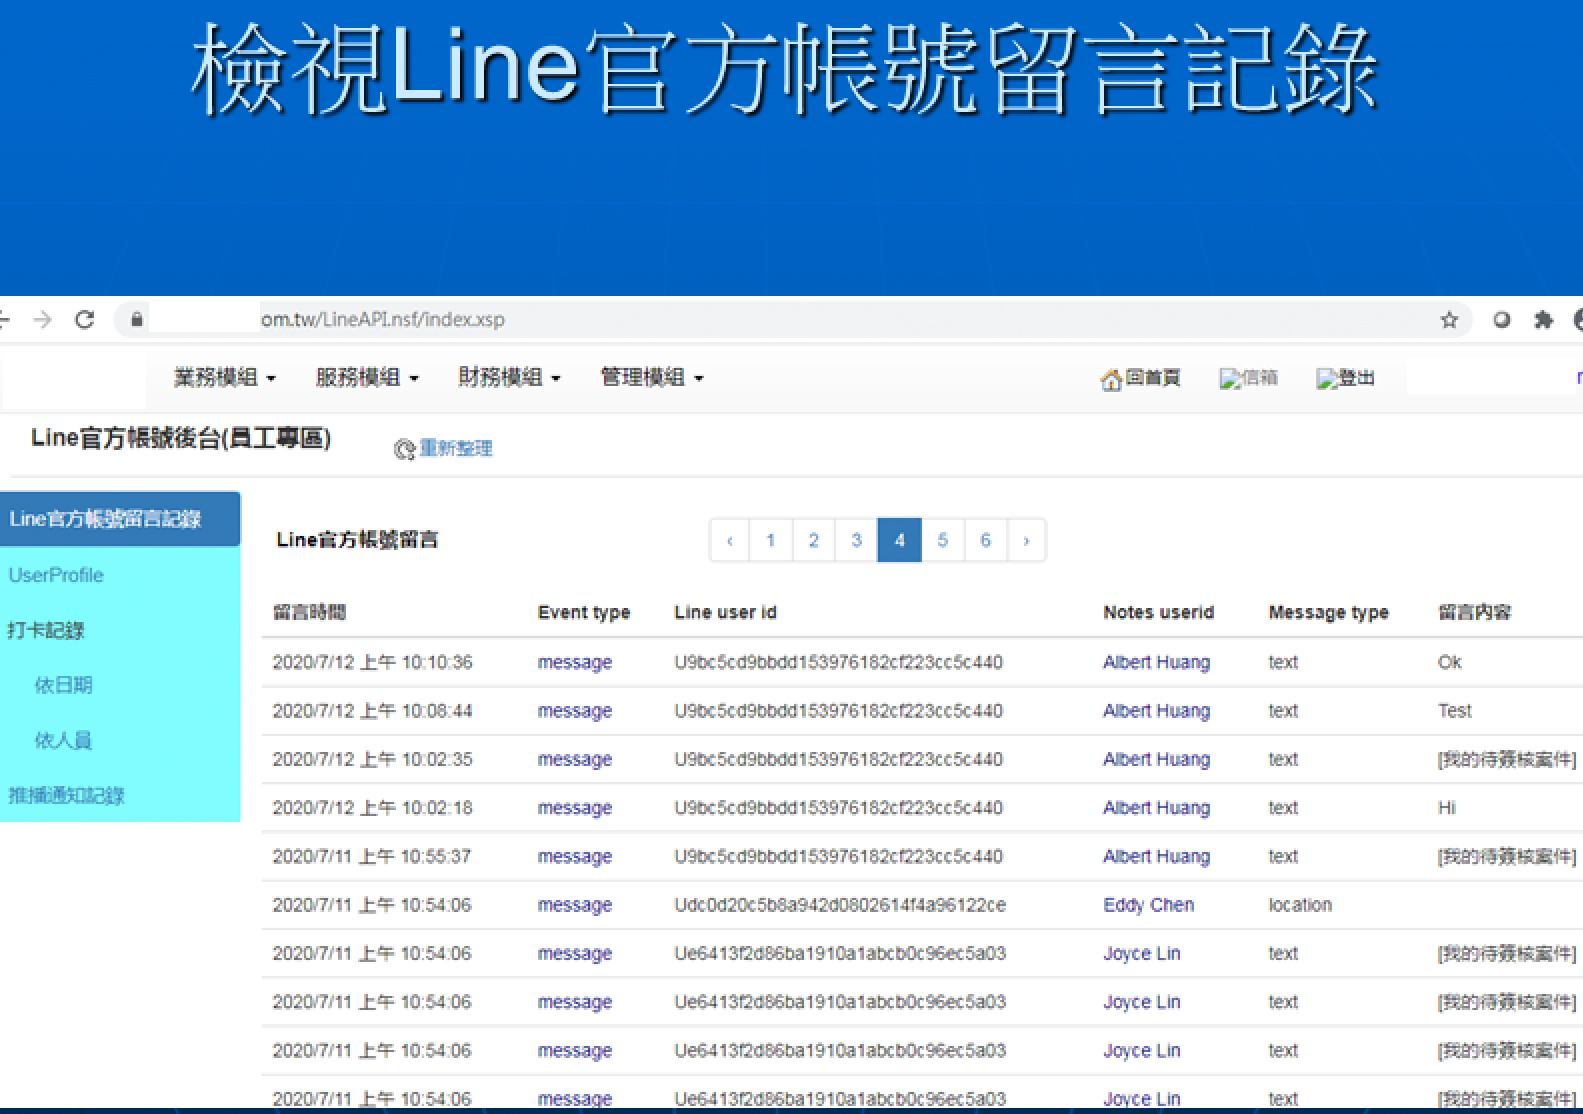The image size is (1583, 1114).
Task: Bookmark this page with the star icon
Action: [x=1449, y=320]
